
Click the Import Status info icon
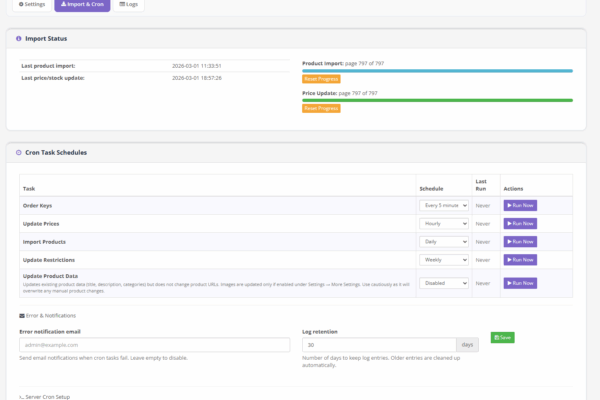18,39
